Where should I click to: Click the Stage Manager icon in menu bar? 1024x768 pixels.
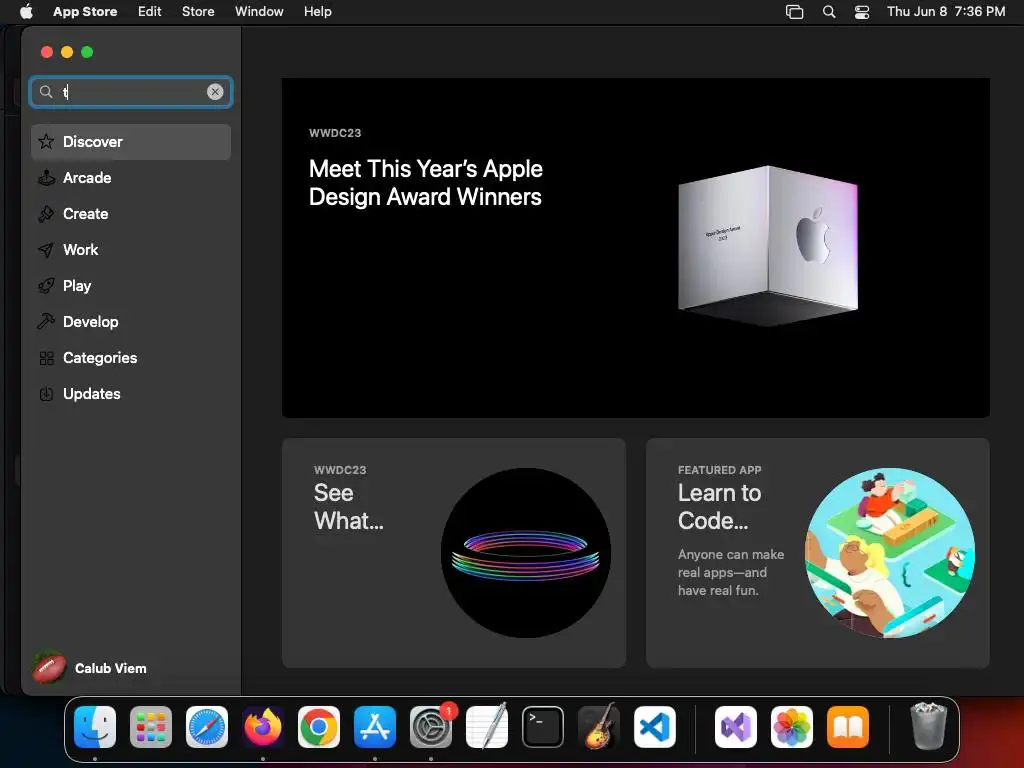pyautogui.click(x=794, y=11)
